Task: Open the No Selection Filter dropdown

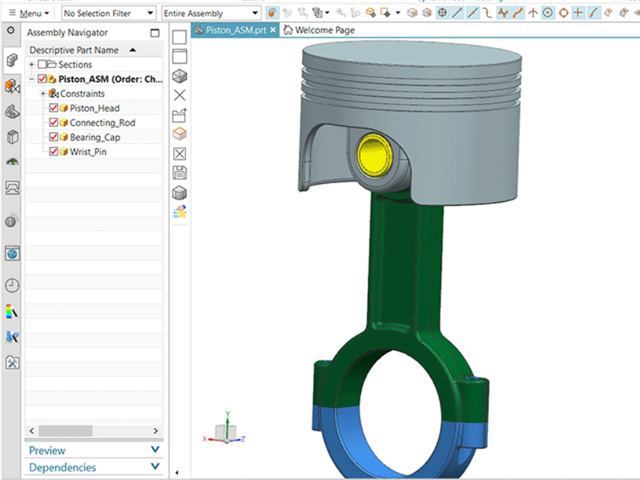Action: (108, 14)
